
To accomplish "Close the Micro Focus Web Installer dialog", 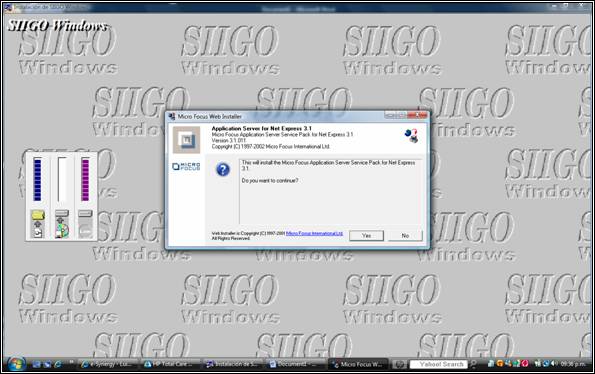I will (418, 115).
